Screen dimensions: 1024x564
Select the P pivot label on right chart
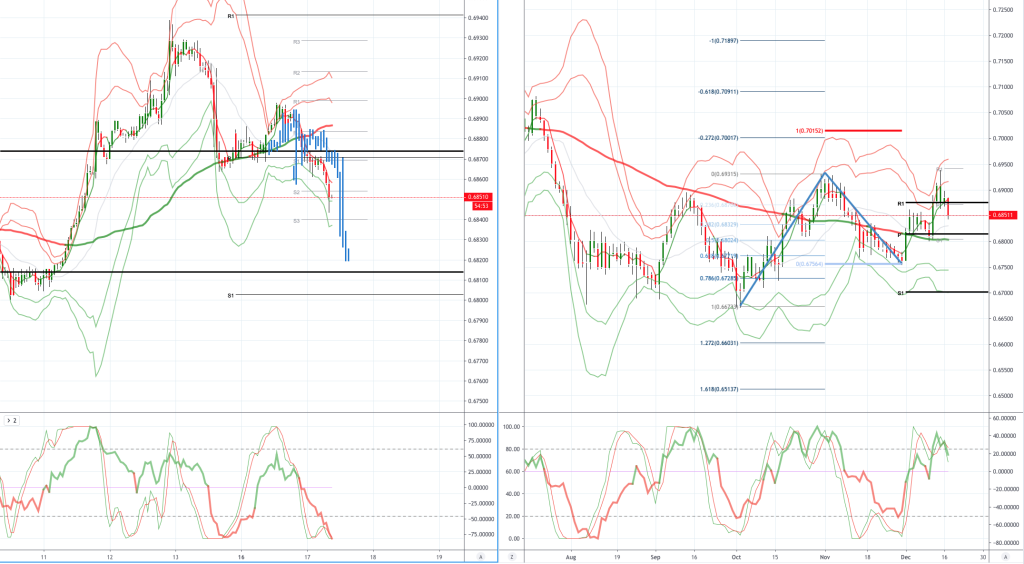(900, 234)
